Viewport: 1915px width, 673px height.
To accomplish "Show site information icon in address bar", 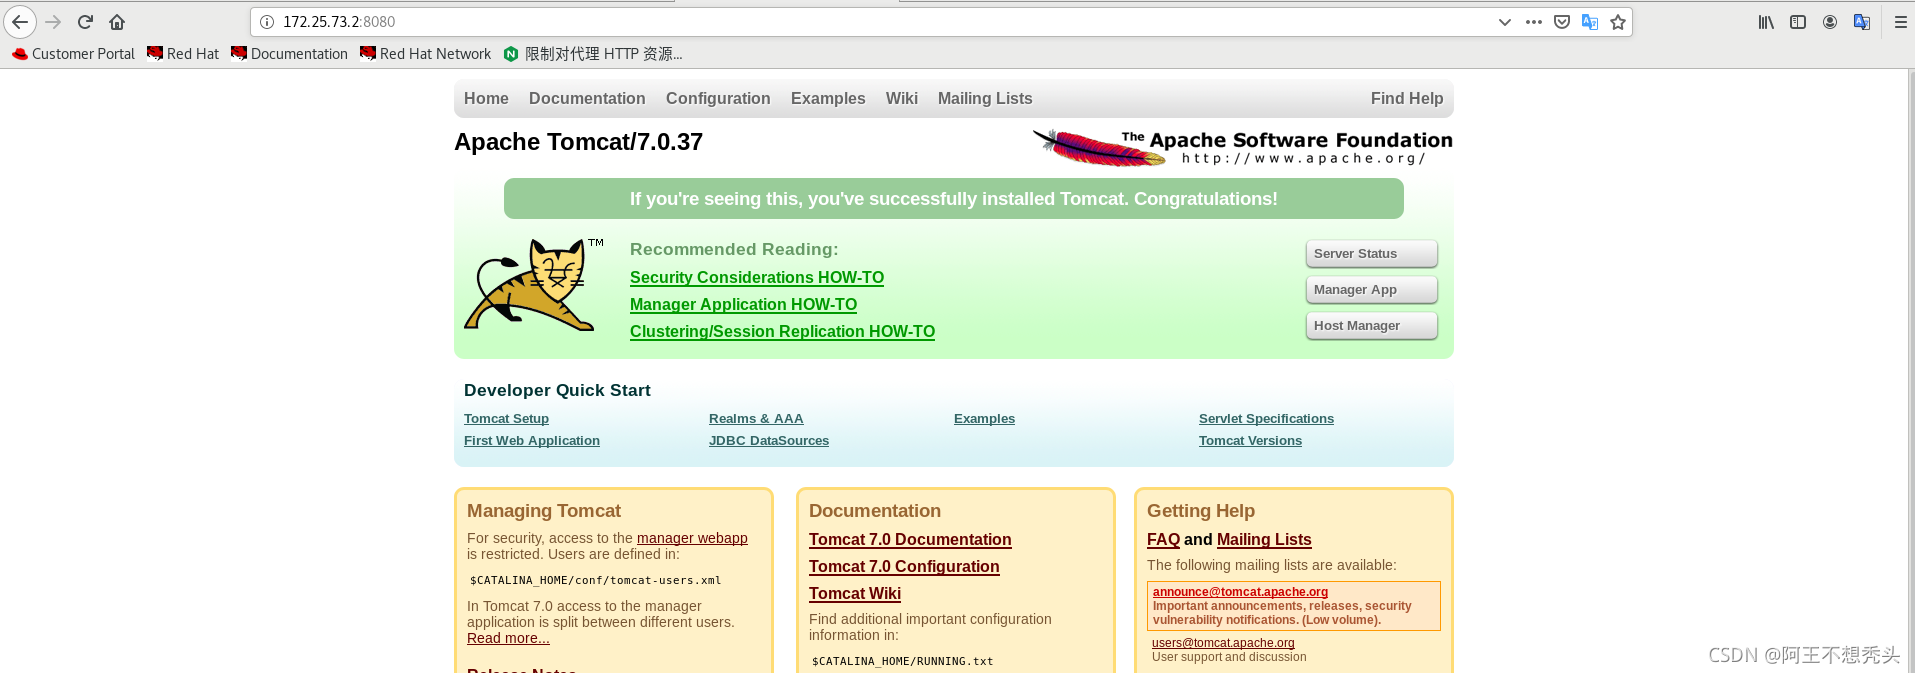I will [267, 22].
